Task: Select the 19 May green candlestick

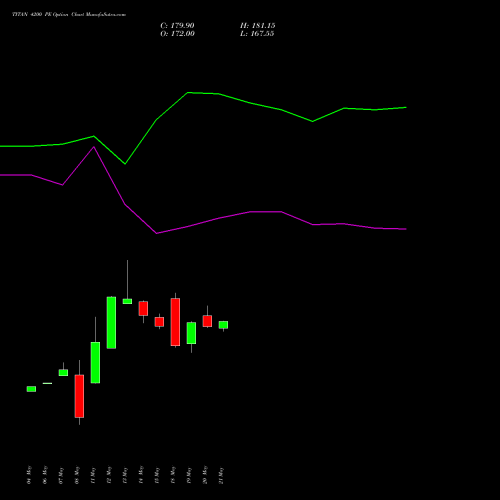Action: 191,333
